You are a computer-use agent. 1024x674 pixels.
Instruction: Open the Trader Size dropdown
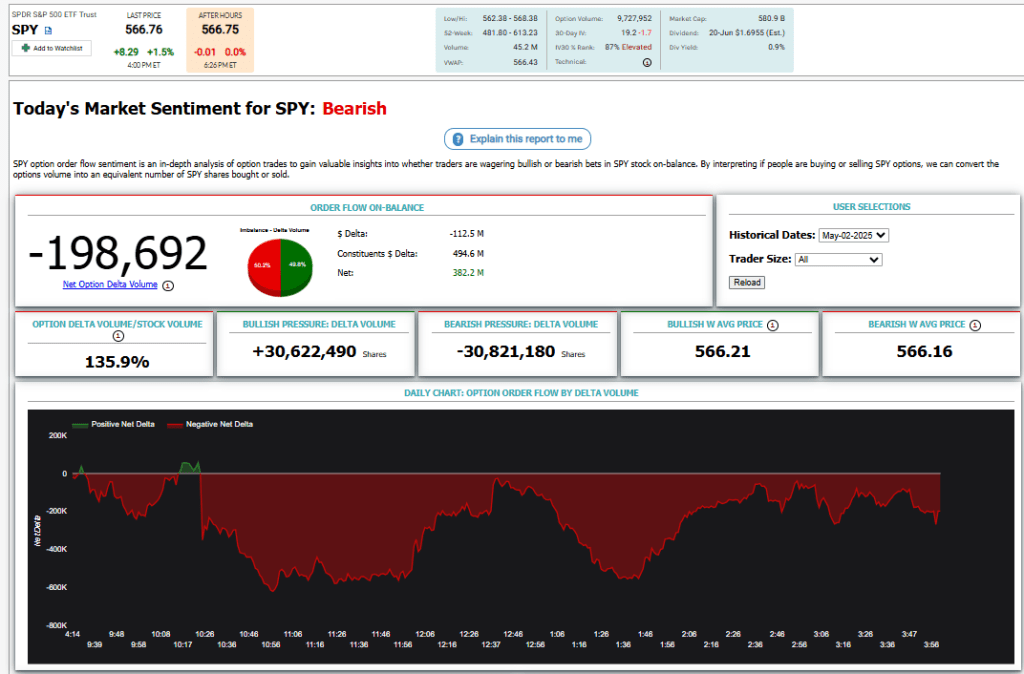[x=839, y=259]
